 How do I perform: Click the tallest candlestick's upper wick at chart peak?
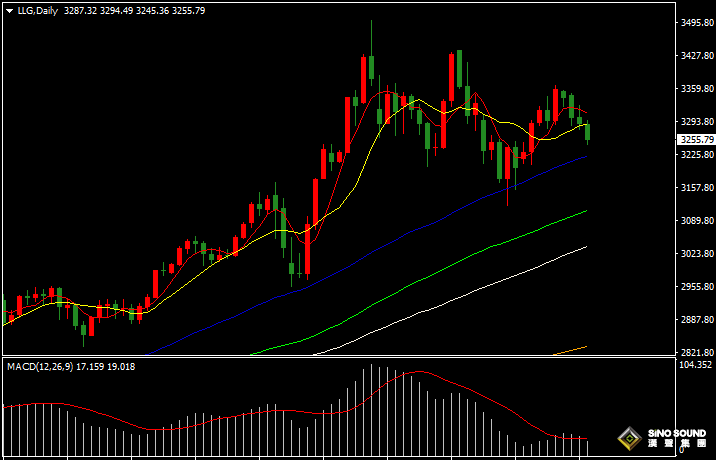(x=372, y=35)
